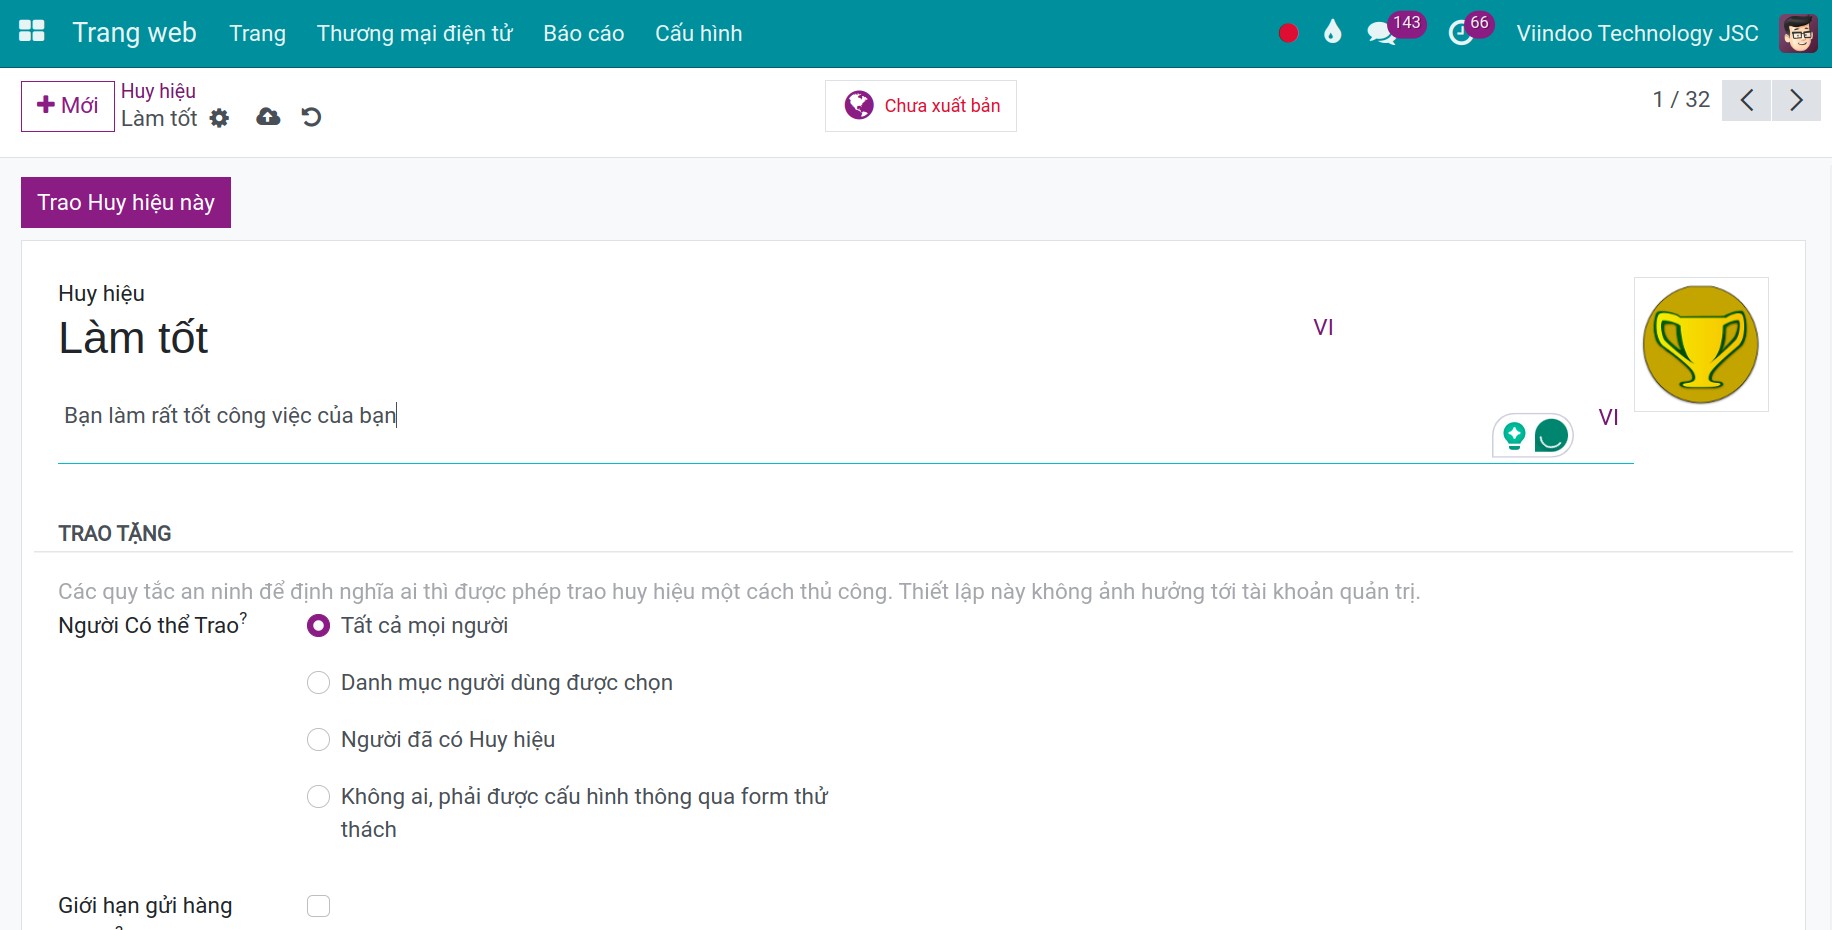Open the apps grid home menu
Screen dimensions: 1832x930
[32, 32]
